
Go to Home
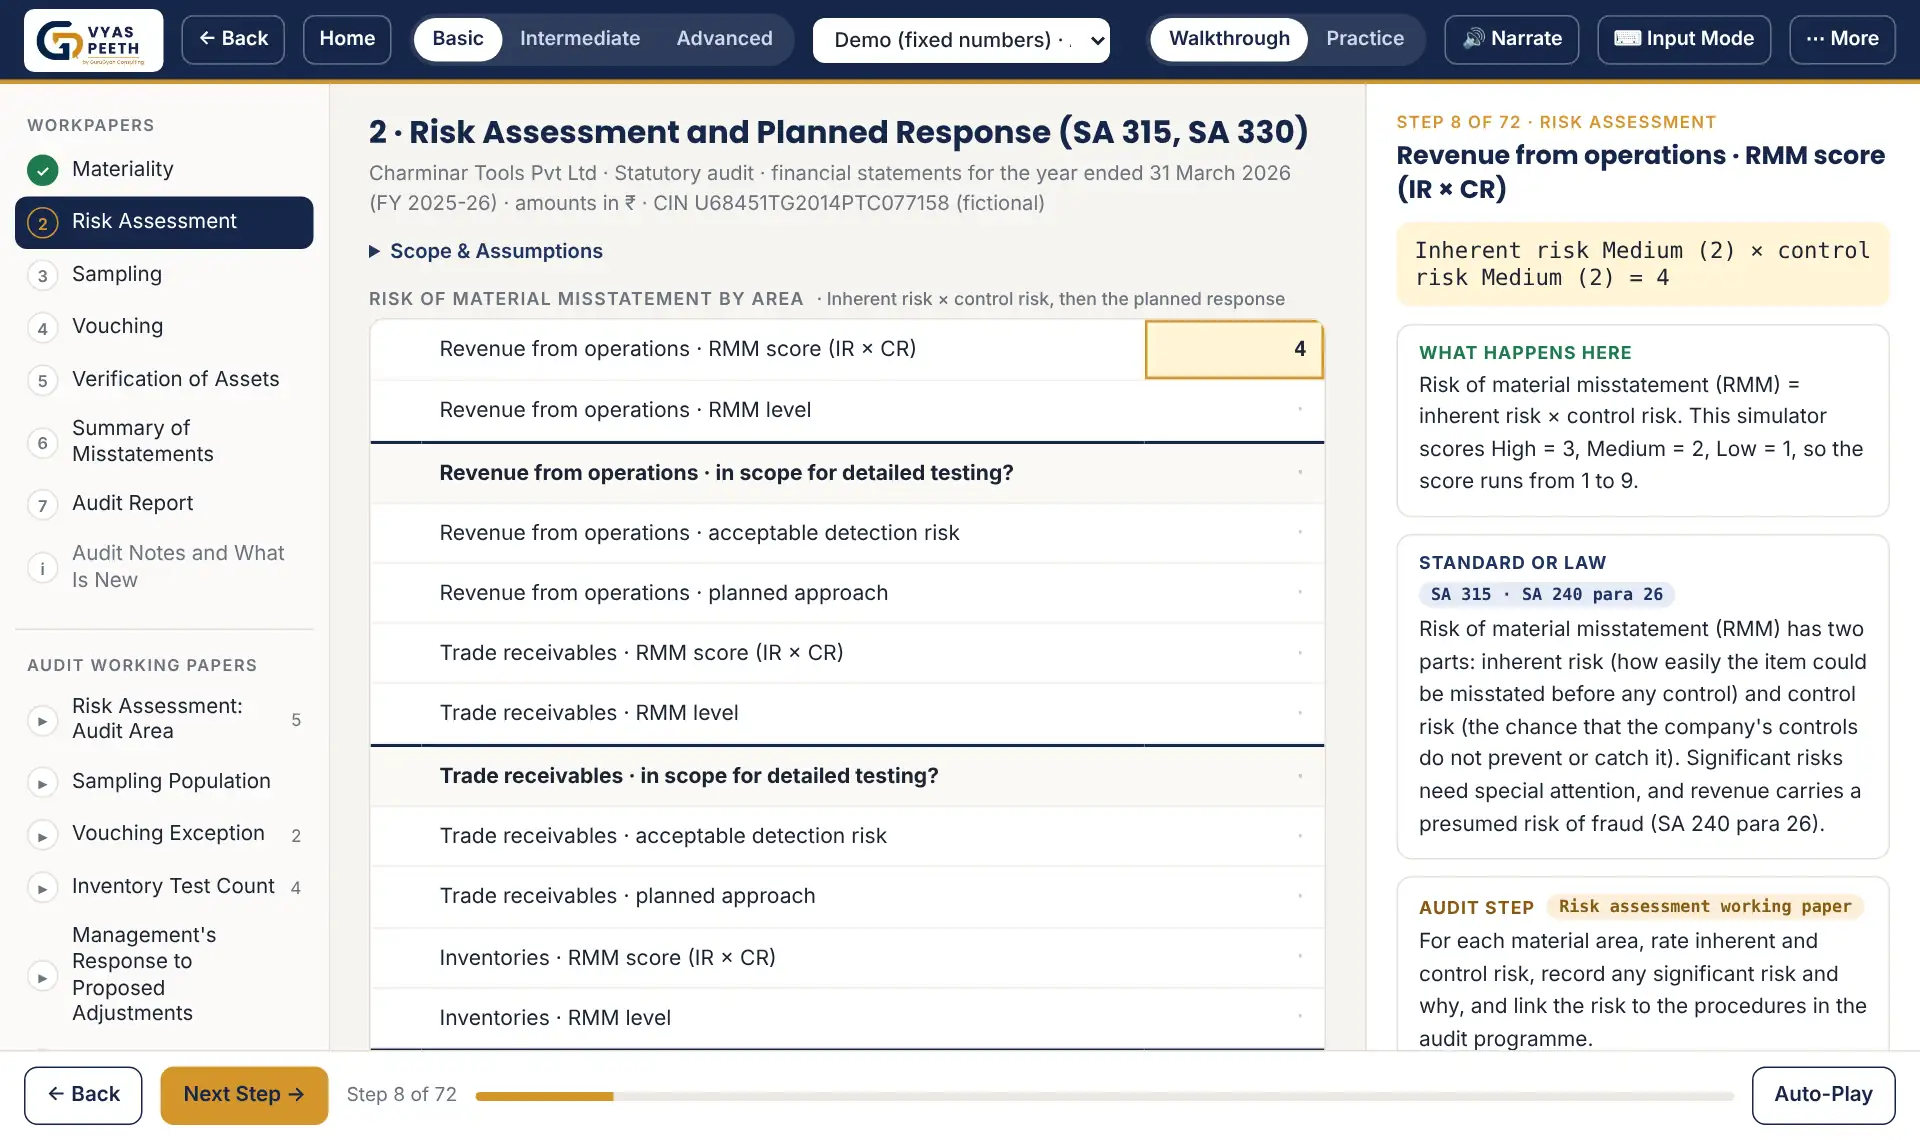(x=347, y=39)
